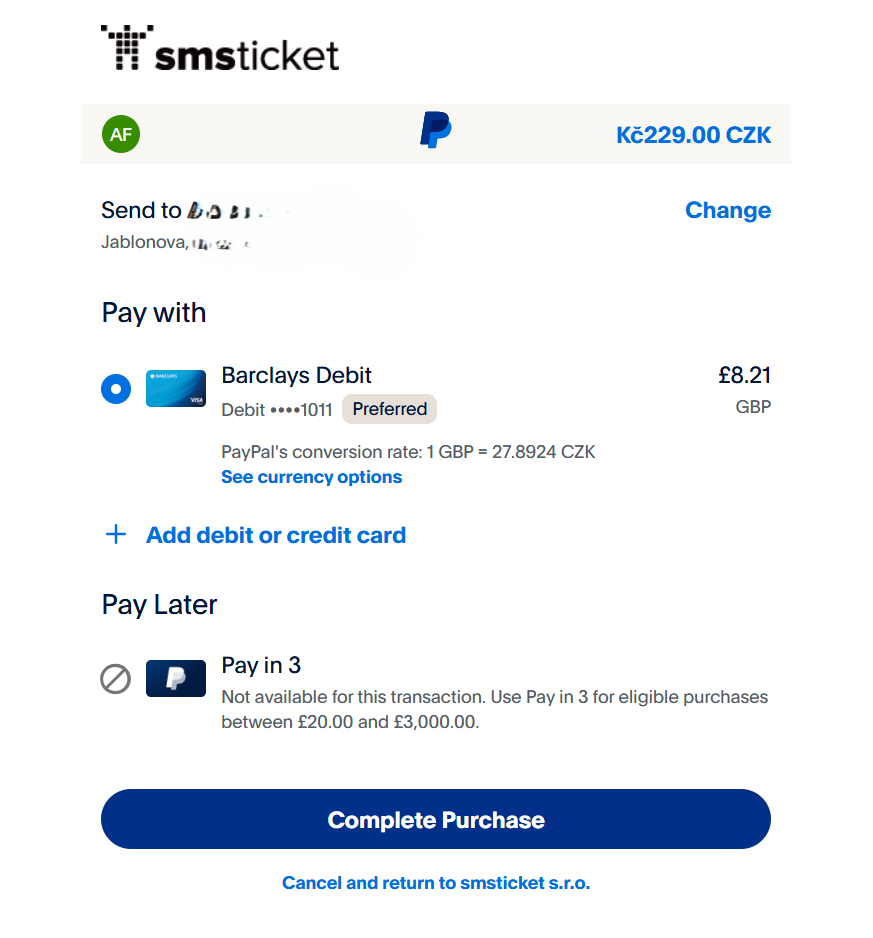Click the PayPal conversion rate text
Screen dimensions: 873x938
coord(408,452)
